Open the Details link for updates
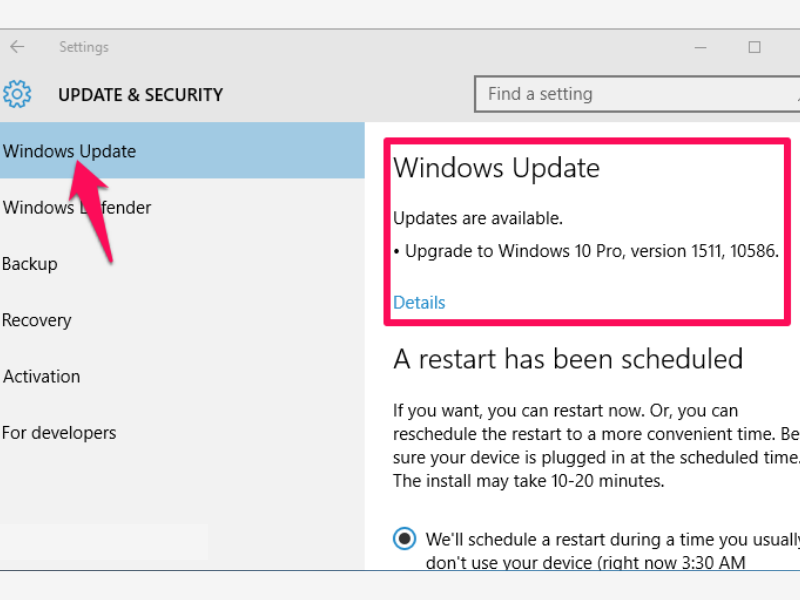The width and height of the screenshot is (800, 600). (x=419, y=302)
